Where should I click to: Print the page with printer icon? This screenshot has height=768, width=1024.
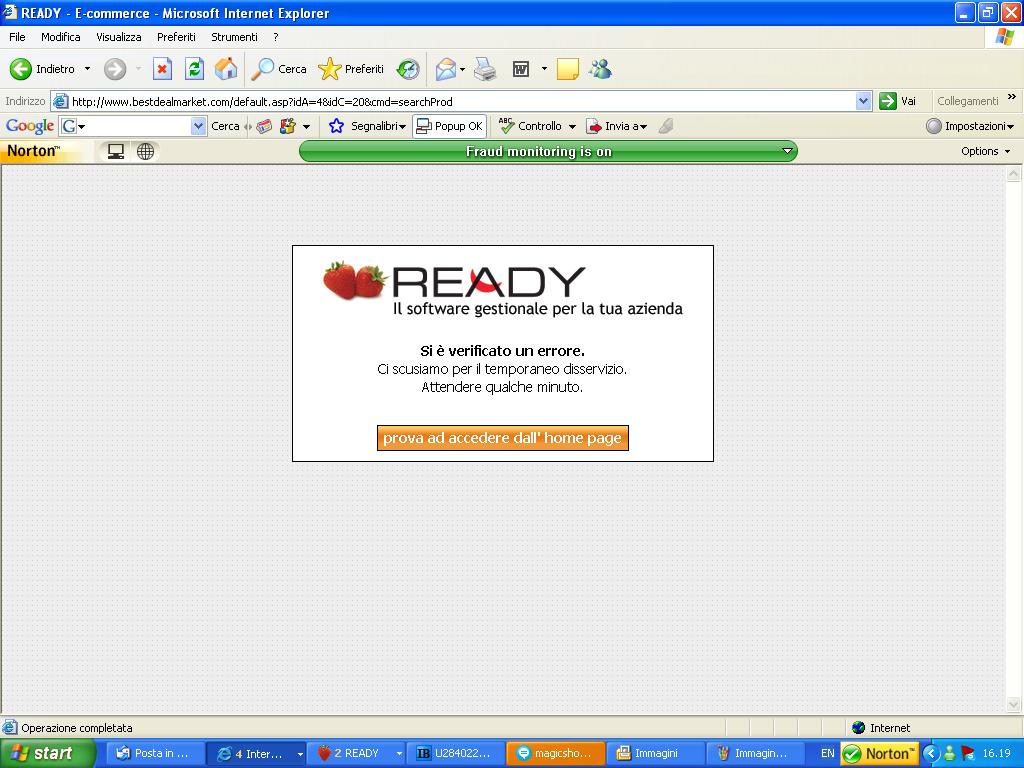tap(485, 69)
